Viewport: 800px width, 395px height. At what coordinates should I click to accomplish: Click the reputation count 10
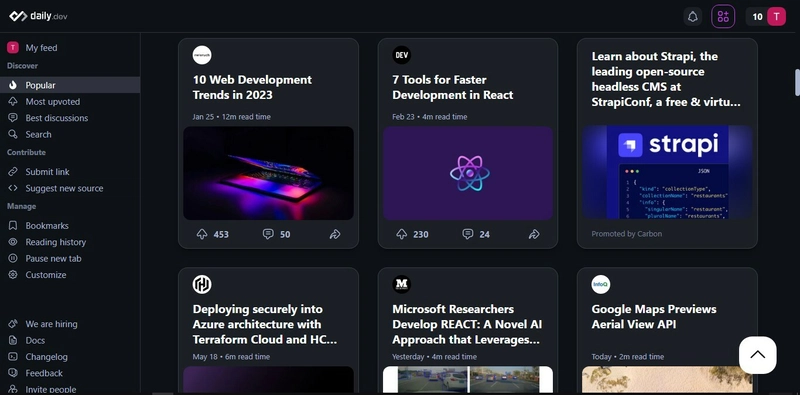click(x=757, y=17)
